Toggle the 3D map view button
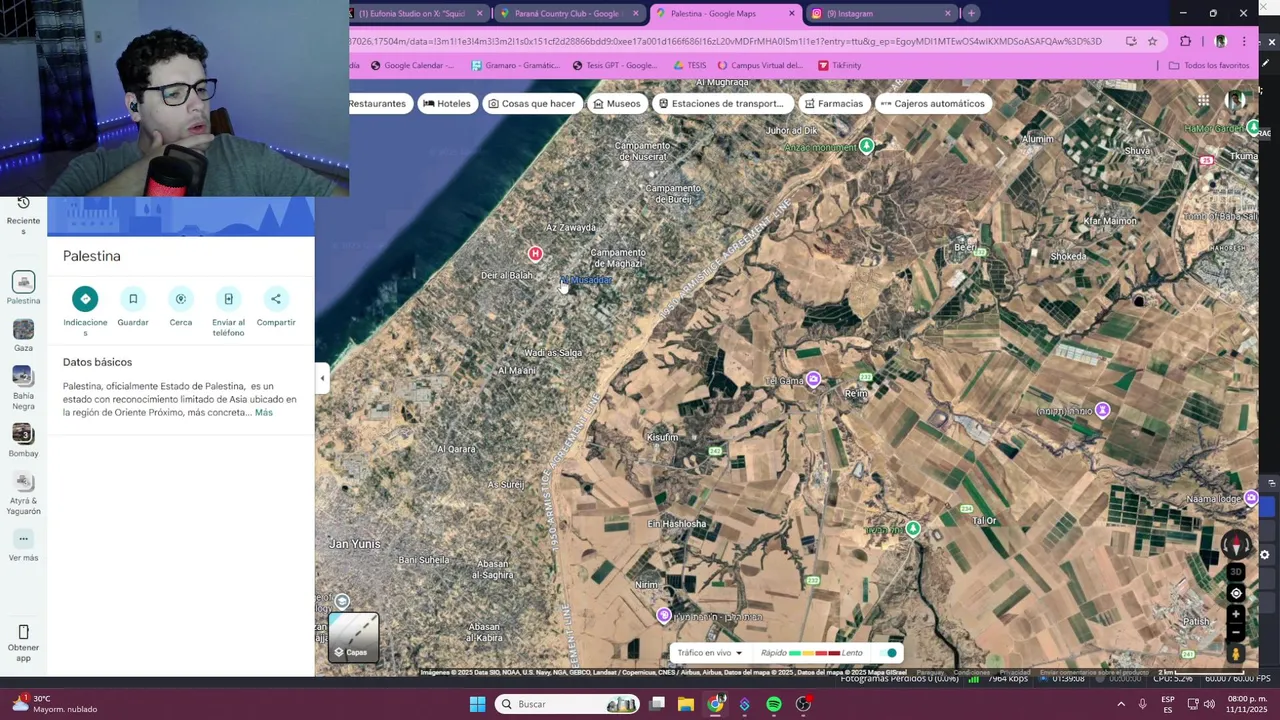The image size is (1280, 720). point(1236,572)
